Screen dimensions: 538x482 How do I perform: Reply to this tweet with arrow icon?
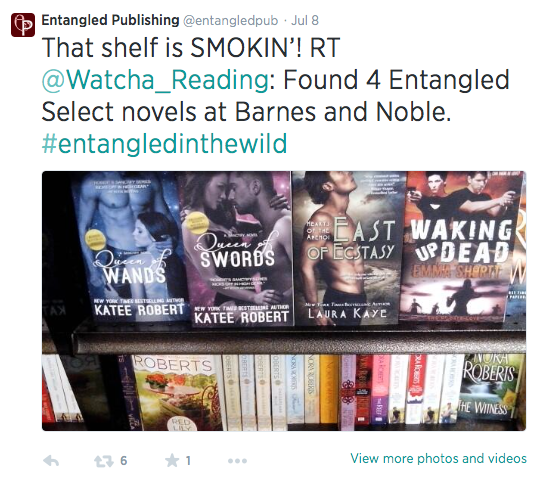pos(51,461)
